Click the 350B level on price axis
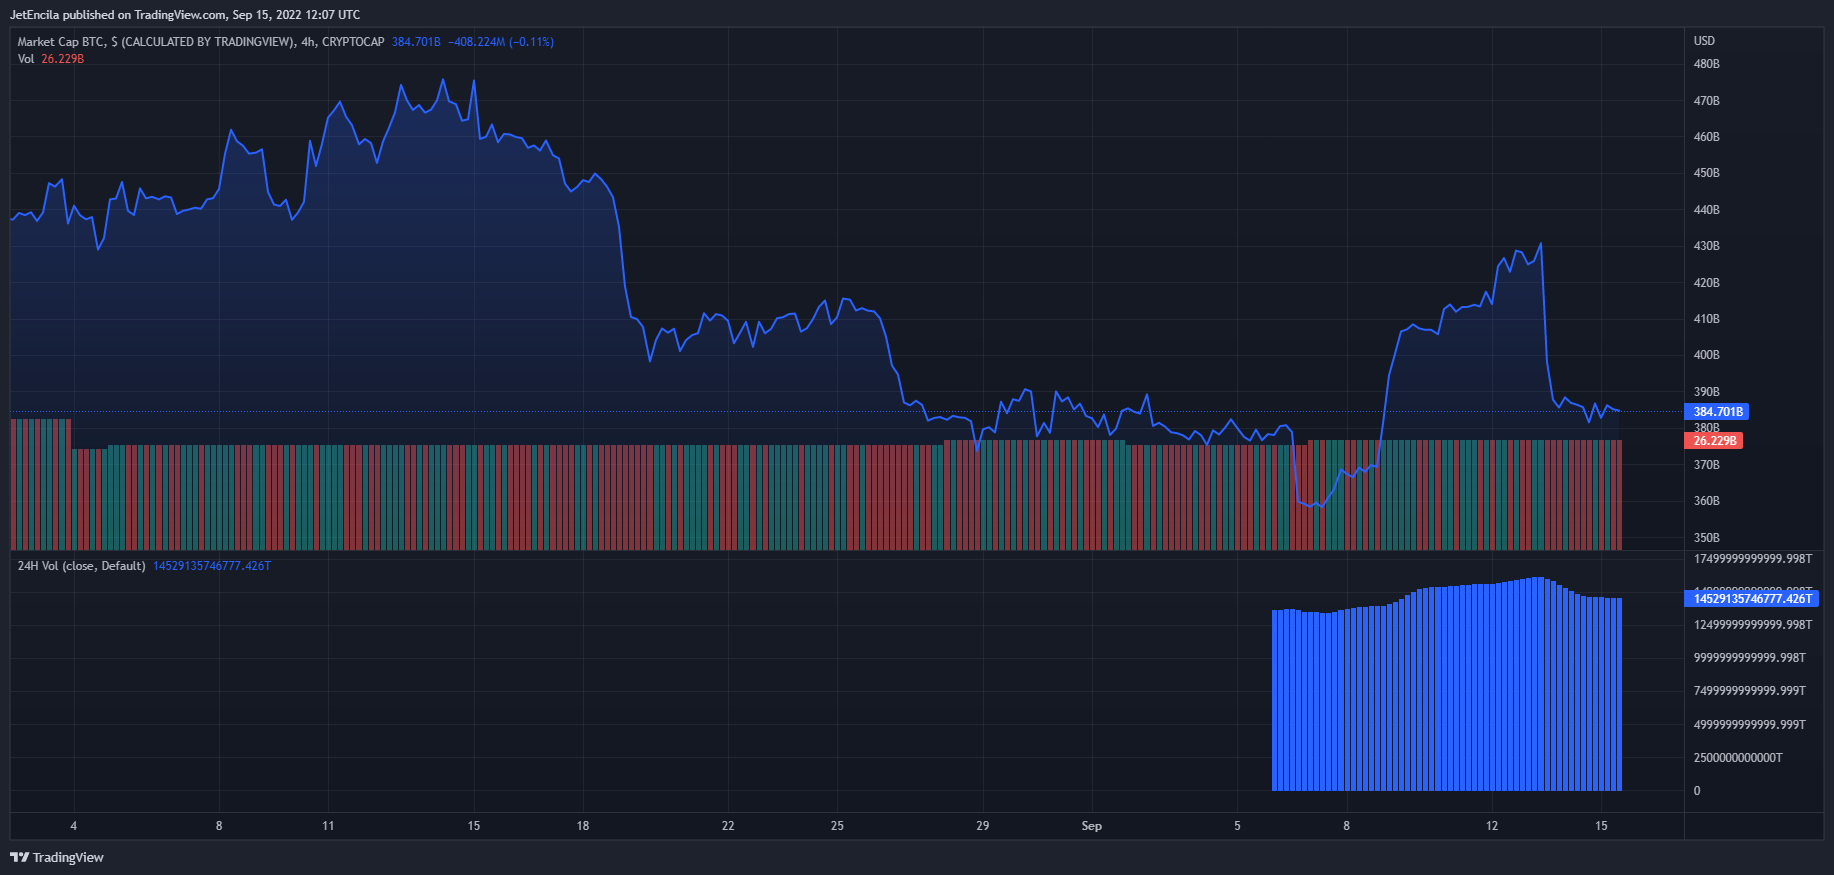This screenshot has width=1834, height=875. tap(1706, 538)
